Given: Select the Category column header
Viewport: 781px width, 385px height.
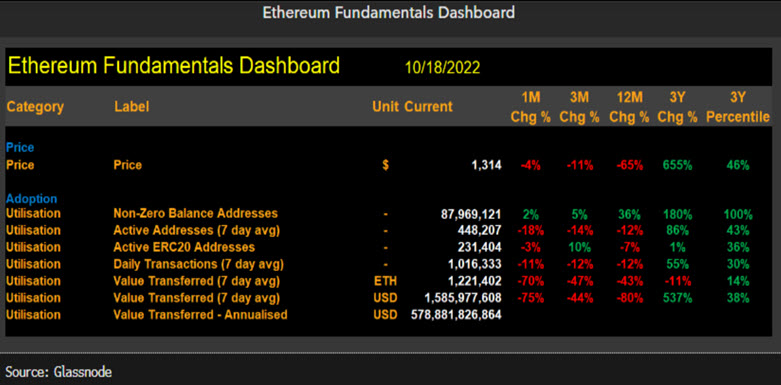Looking at the screenshot, I should point(35,107).
